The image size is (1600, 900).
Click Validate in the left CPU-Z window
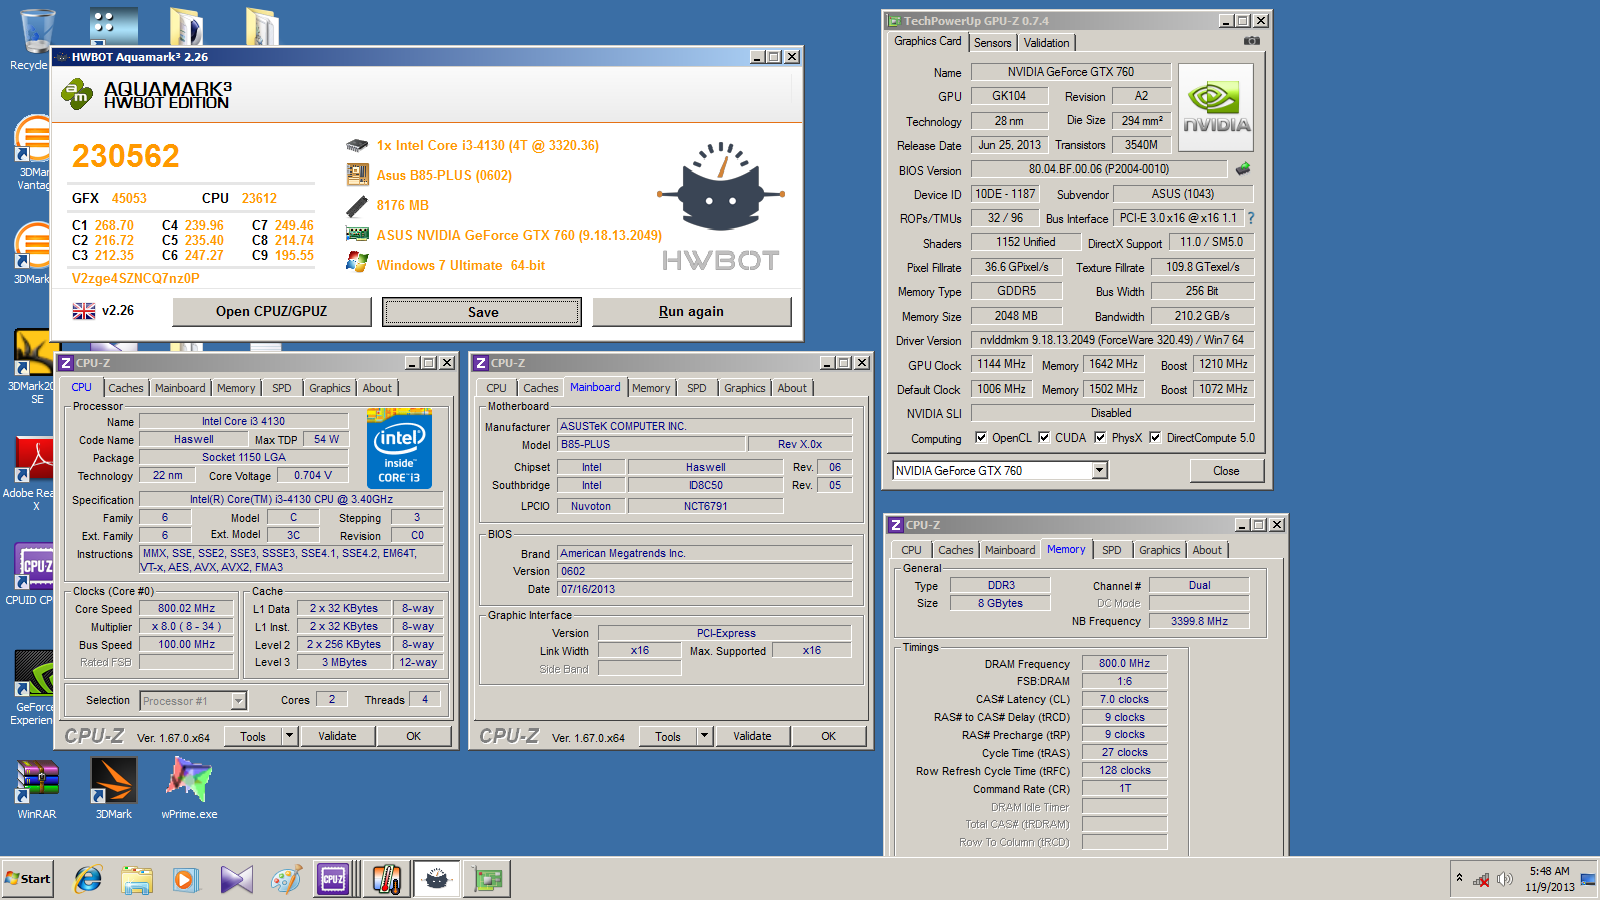click(x=337, y=736)
